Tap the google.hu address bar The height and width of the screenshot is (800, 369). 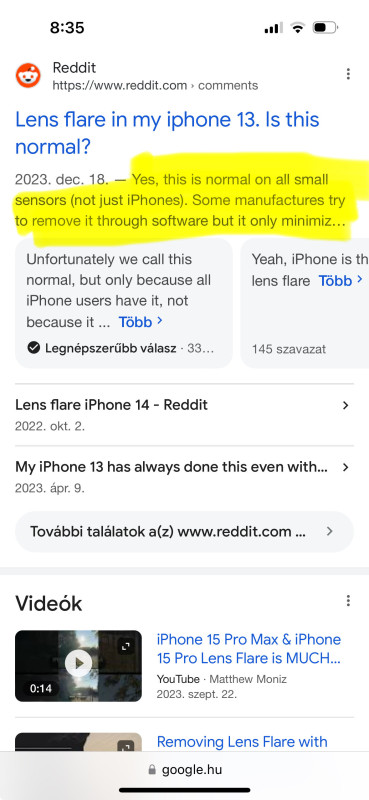pos(185,769)
